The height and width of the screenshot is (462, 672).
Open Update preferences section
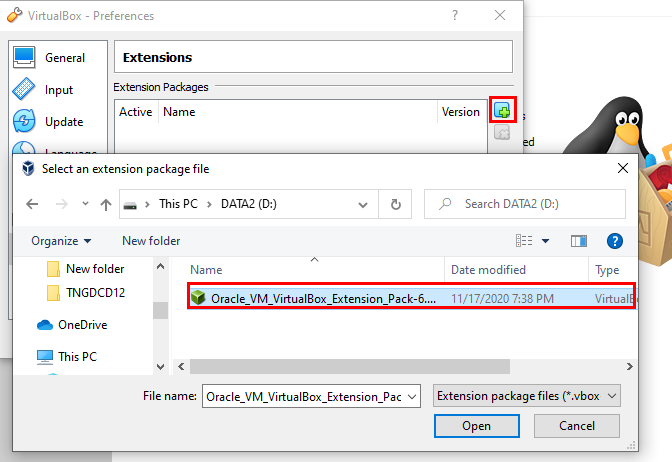pos(63,122)
